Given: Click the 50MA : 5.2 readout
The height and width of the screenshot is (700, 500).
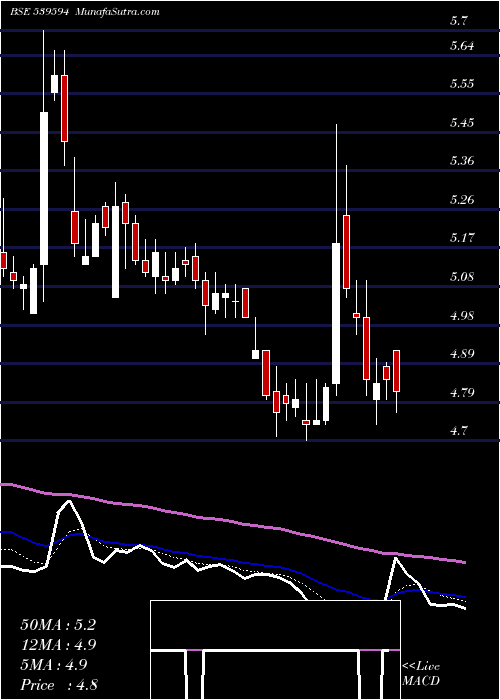Looking at the screenshot, I should point(58,625).
